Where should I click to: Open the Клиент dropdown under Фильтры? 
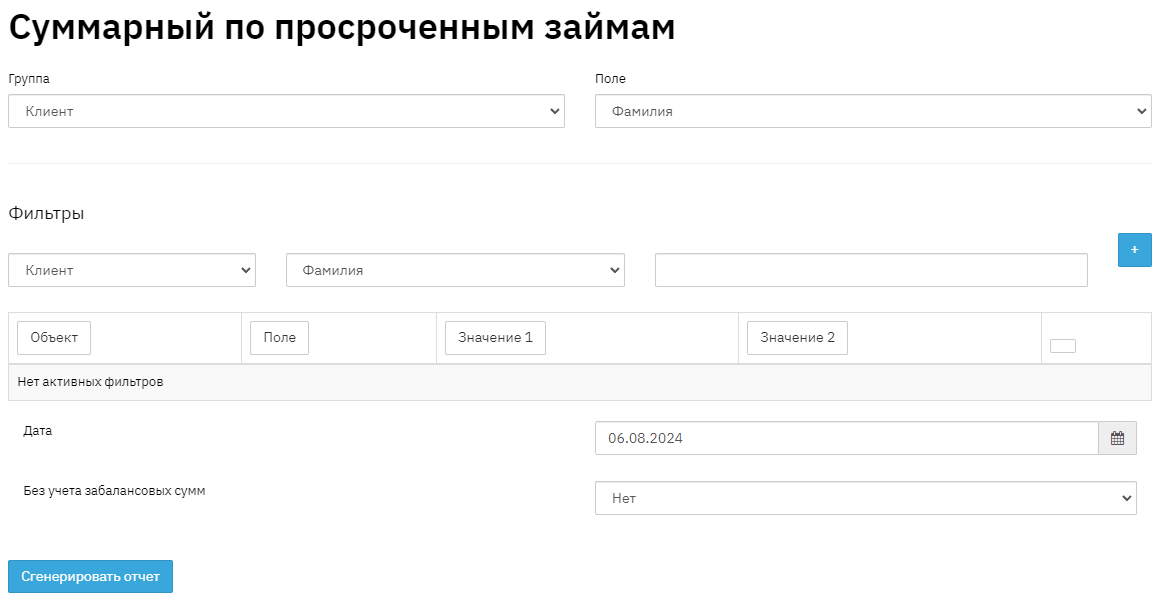coord(132,270)
